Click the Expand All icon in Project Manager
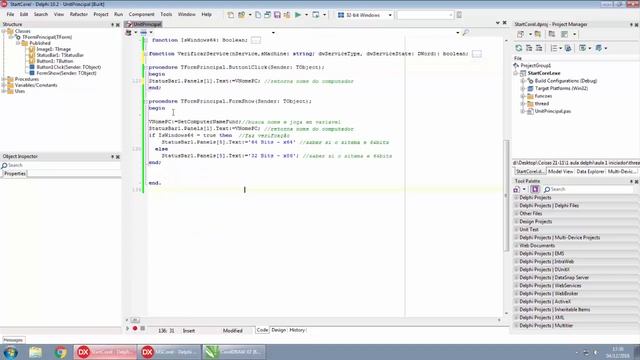The image size is (640, 360). pyautogui.click(x=529, y=48)
